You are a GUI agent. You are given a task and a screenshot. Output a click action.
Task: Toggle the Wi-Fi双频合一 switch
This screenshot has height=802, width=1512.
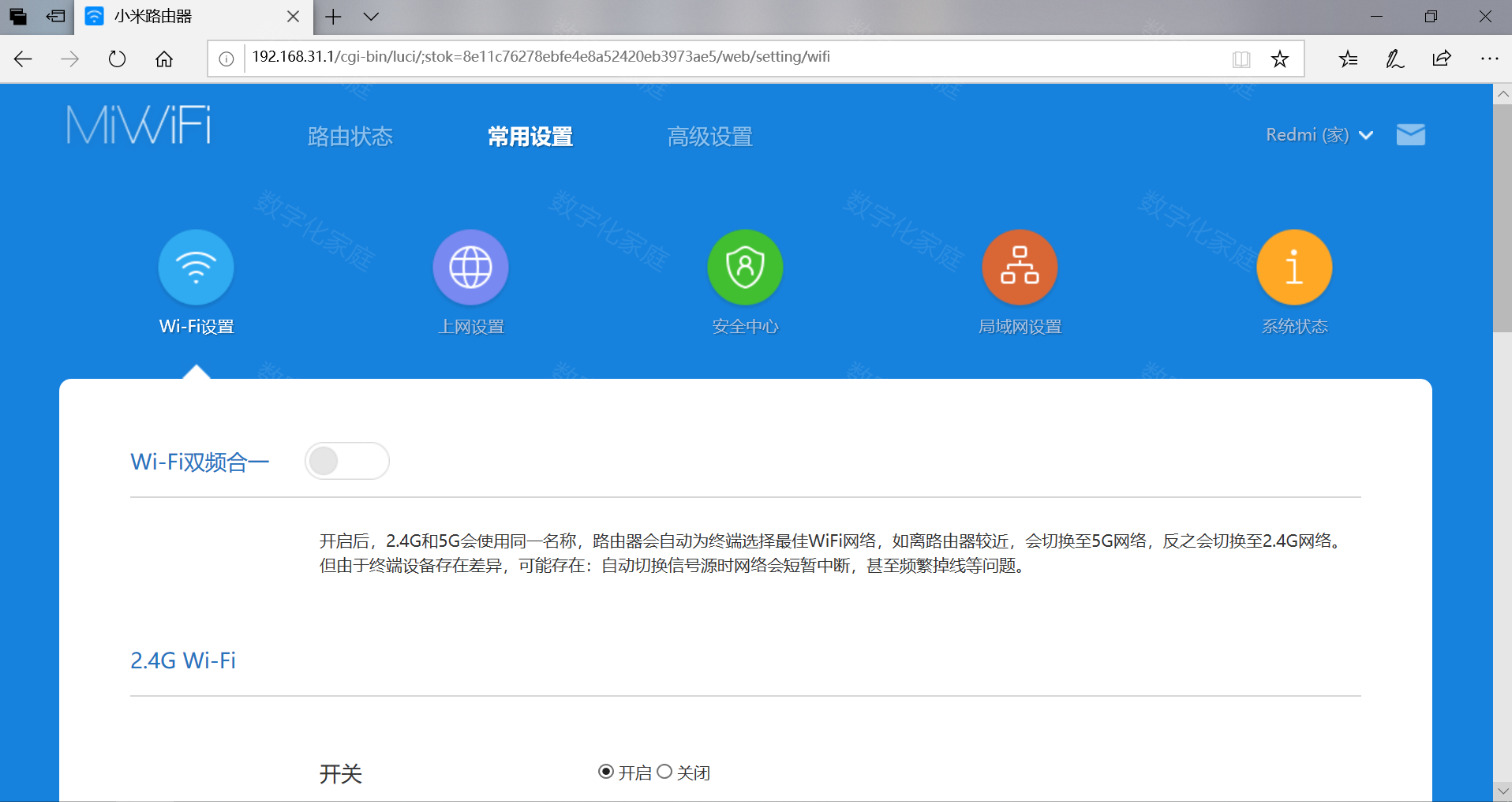pyautogui.click(x=346, y=461)
